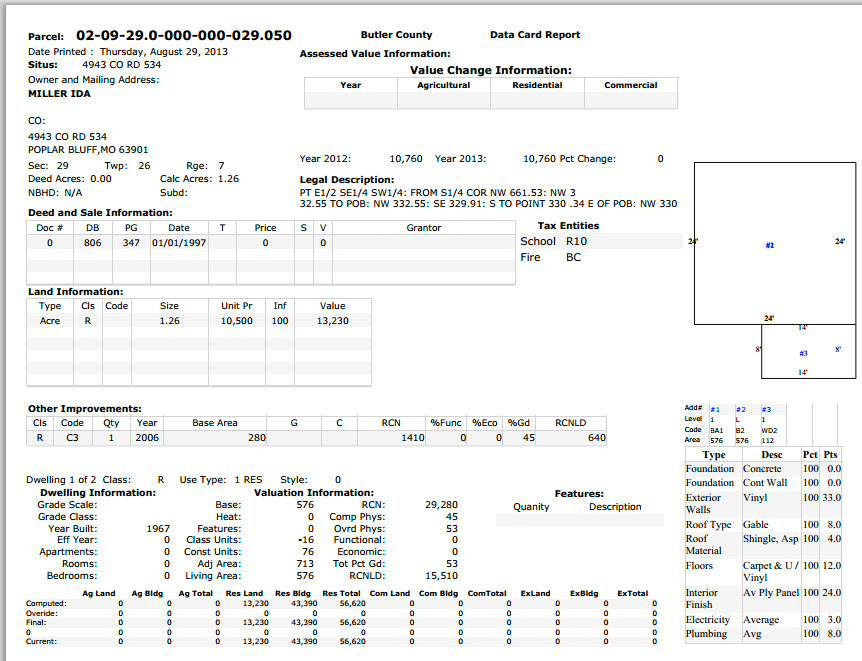Image resolution: width=862 pixels, height=661 pixels.
Task: Select the 2006 year in Other Improvements
Action: pyautogui.click(x=147, y=437)
